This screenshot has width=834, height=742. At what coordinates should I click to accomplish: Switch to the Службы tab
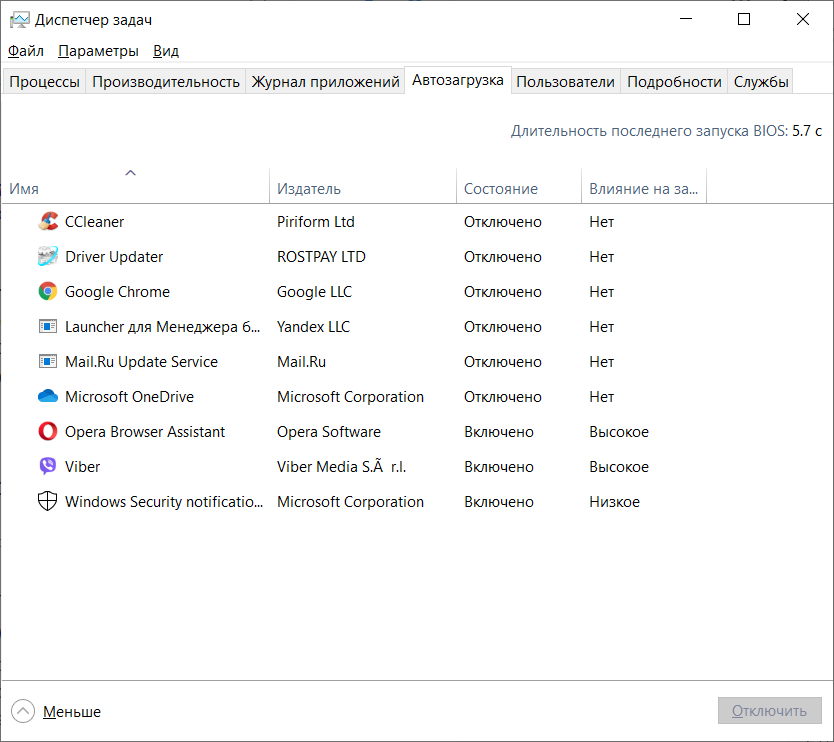click(761, 82)
